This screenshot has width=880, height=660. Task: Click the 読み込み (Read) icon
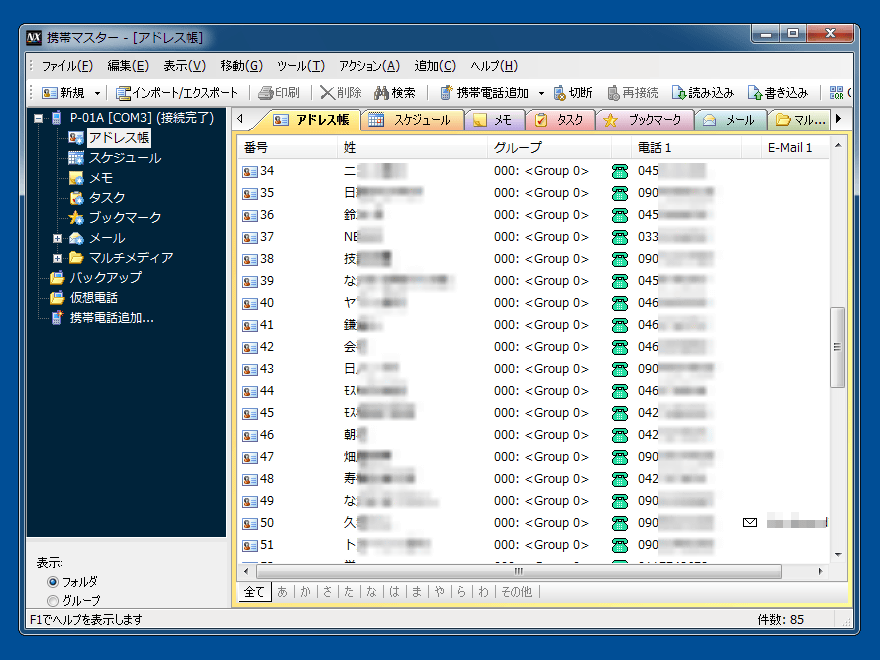tap(679, 93)
